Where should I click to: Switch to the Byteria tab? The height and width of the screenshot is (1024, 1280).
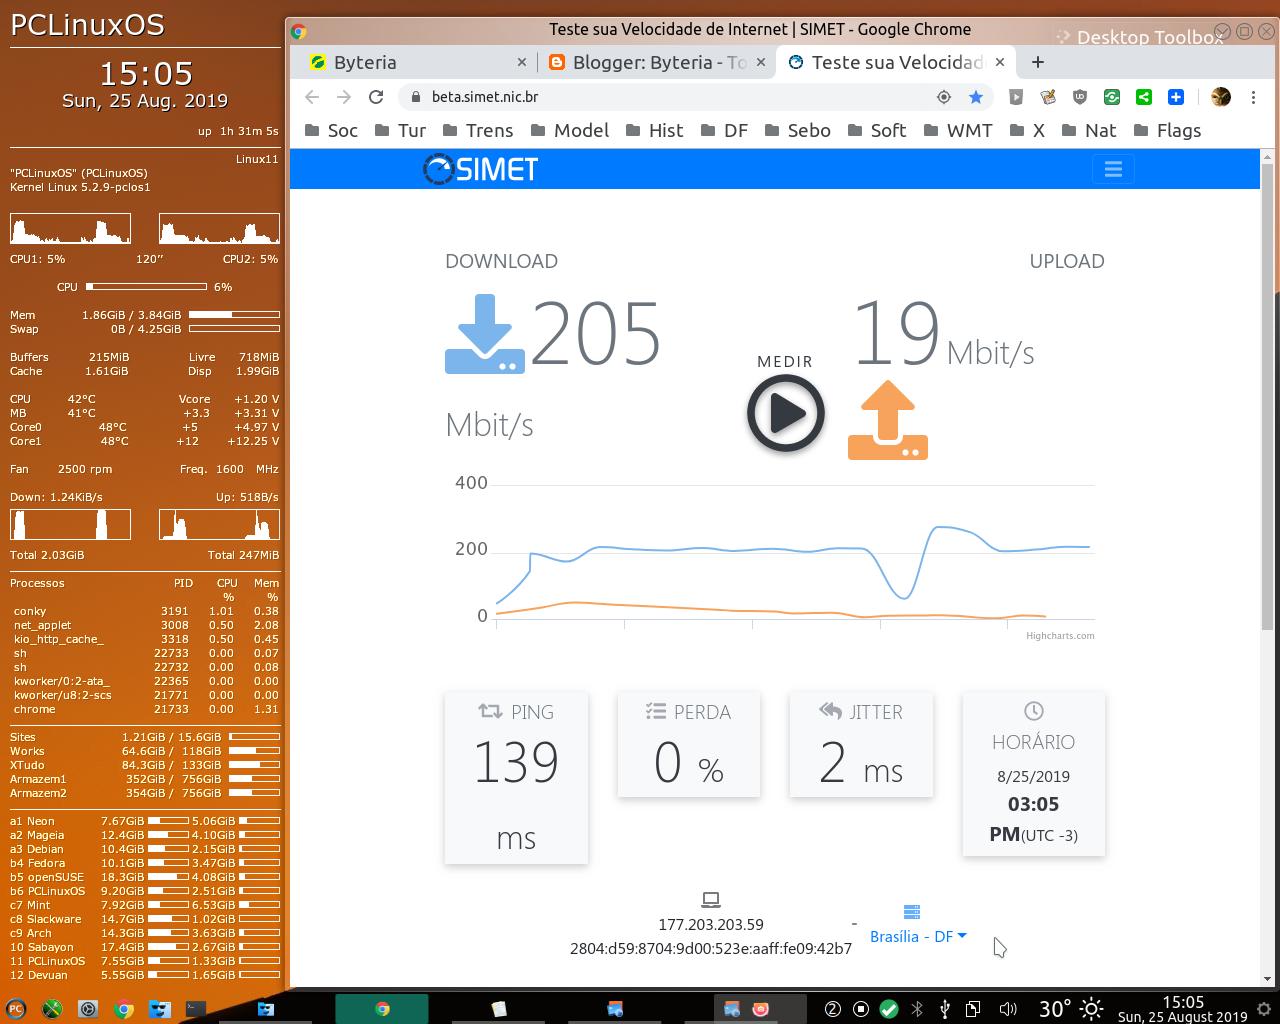(x=415, y=62)
